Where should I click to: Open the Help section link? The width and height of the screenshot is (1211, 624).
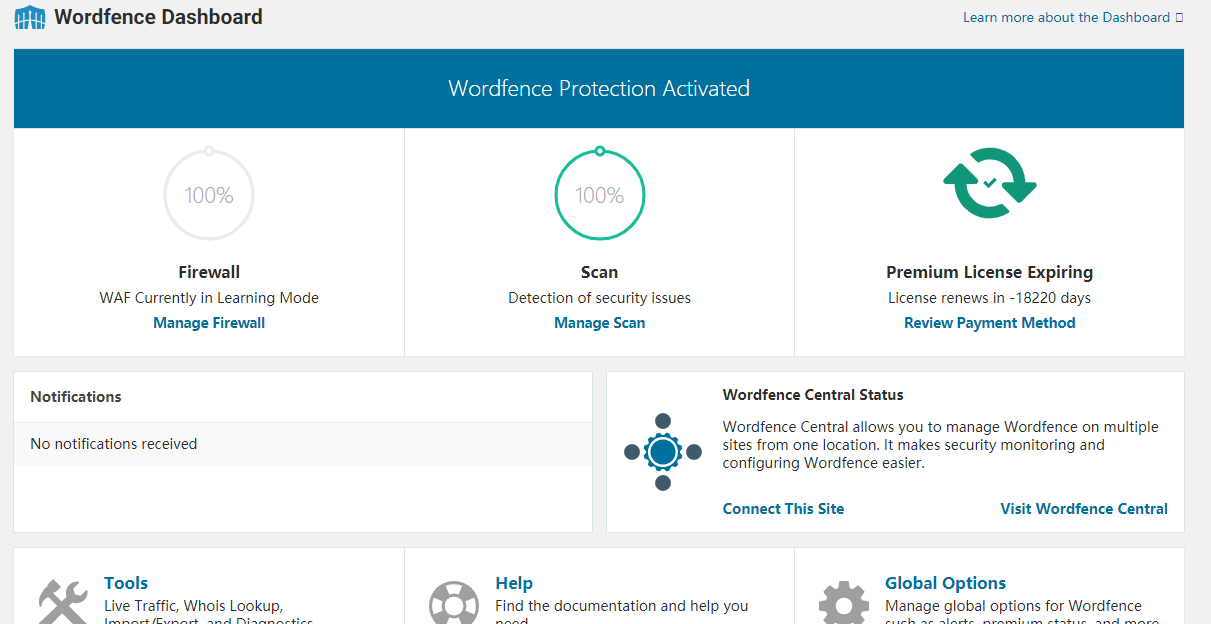[514, 583]
